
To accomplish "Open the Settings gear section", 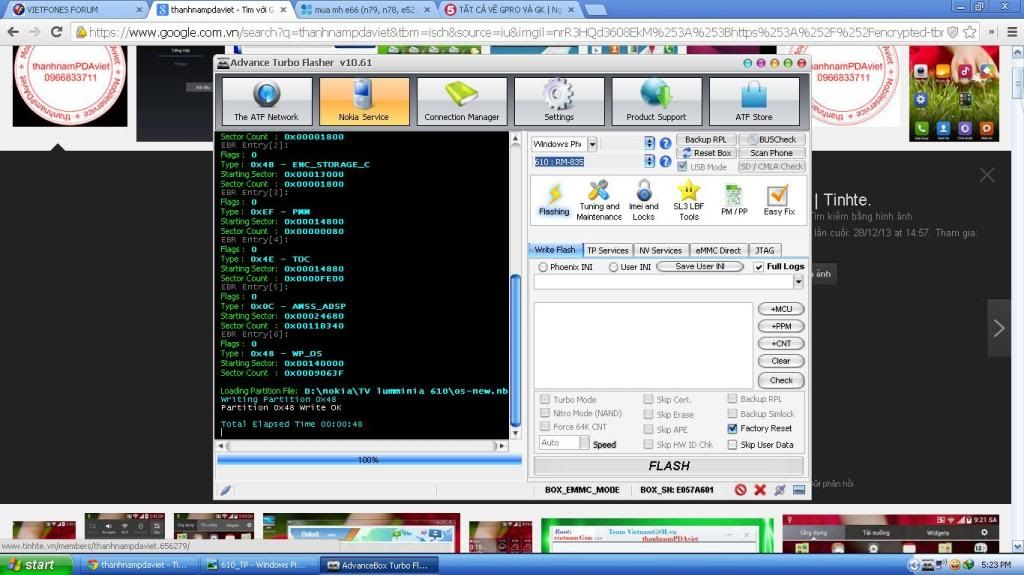I will (559, 101).
